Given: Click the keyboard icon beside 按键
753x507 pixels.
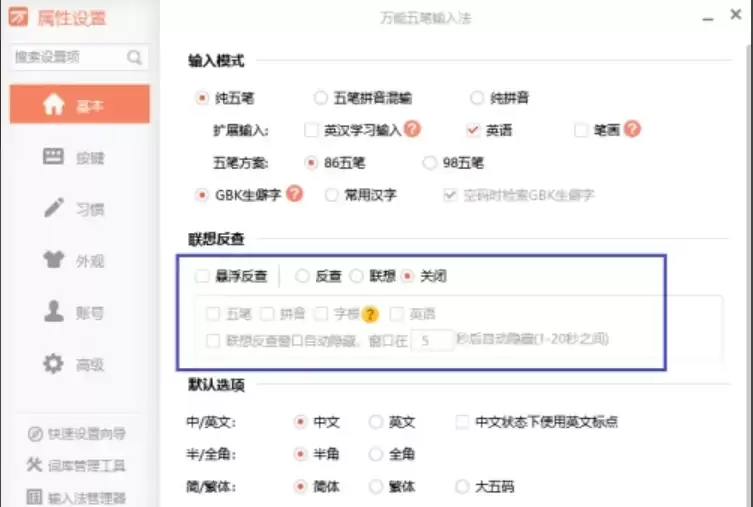Looking at the screenshot, I should (53, 157).
